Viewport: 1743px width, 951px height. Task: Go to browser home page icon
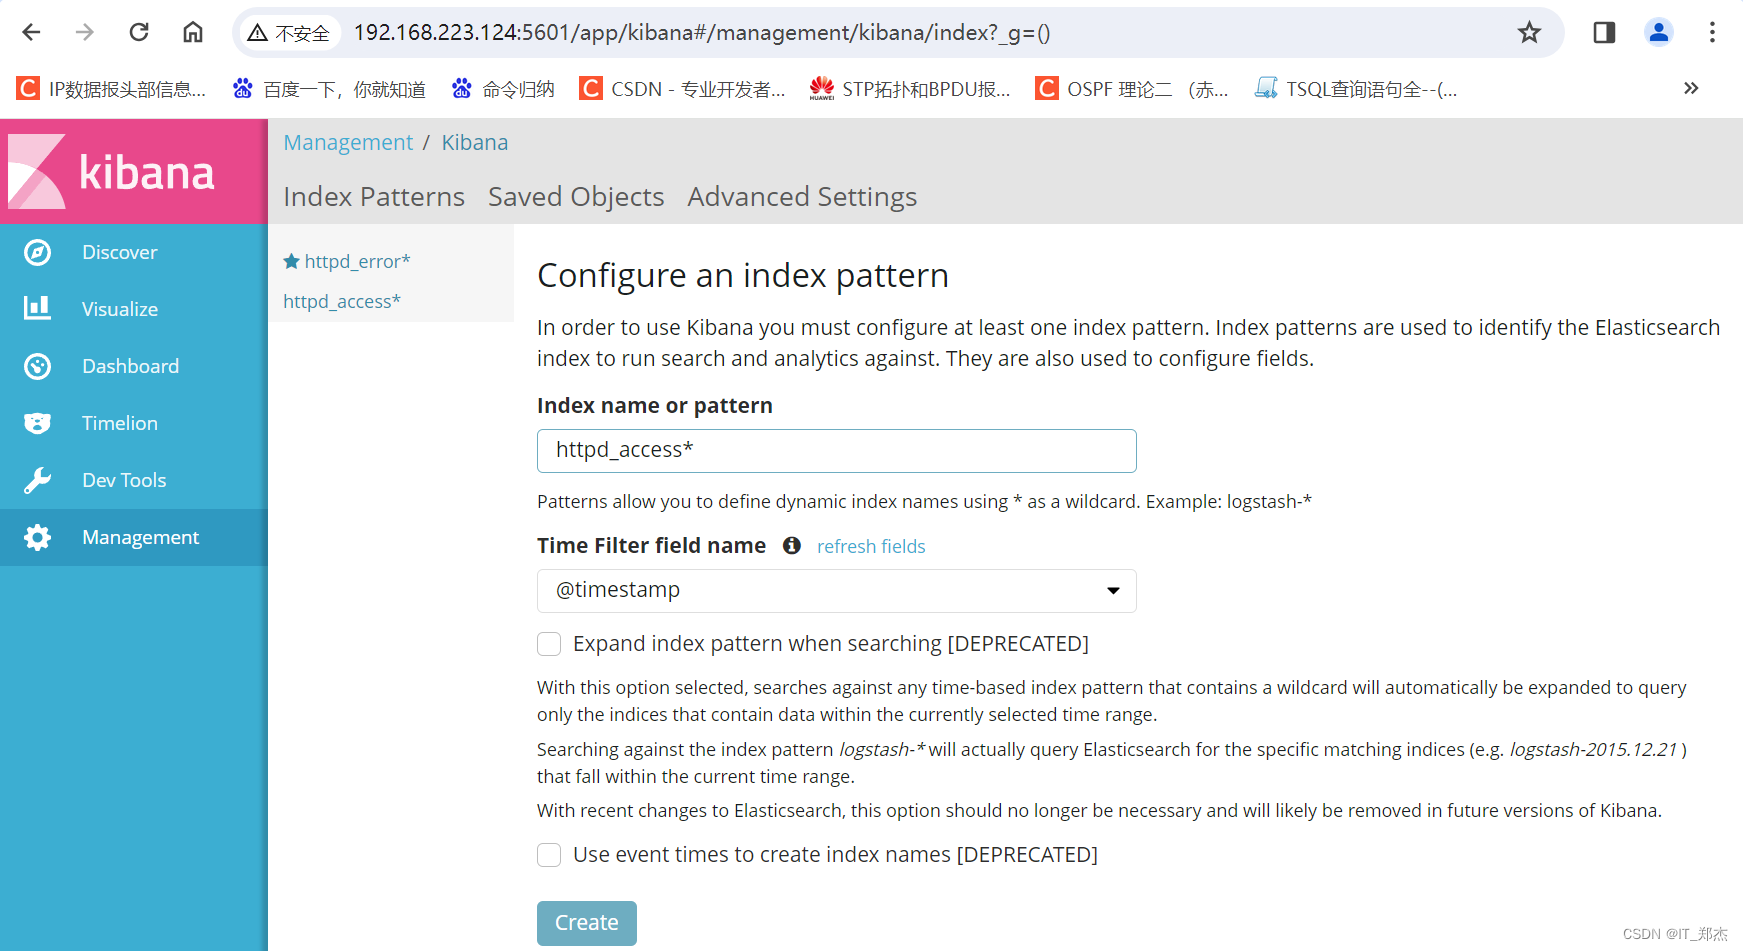pos(193,32)
